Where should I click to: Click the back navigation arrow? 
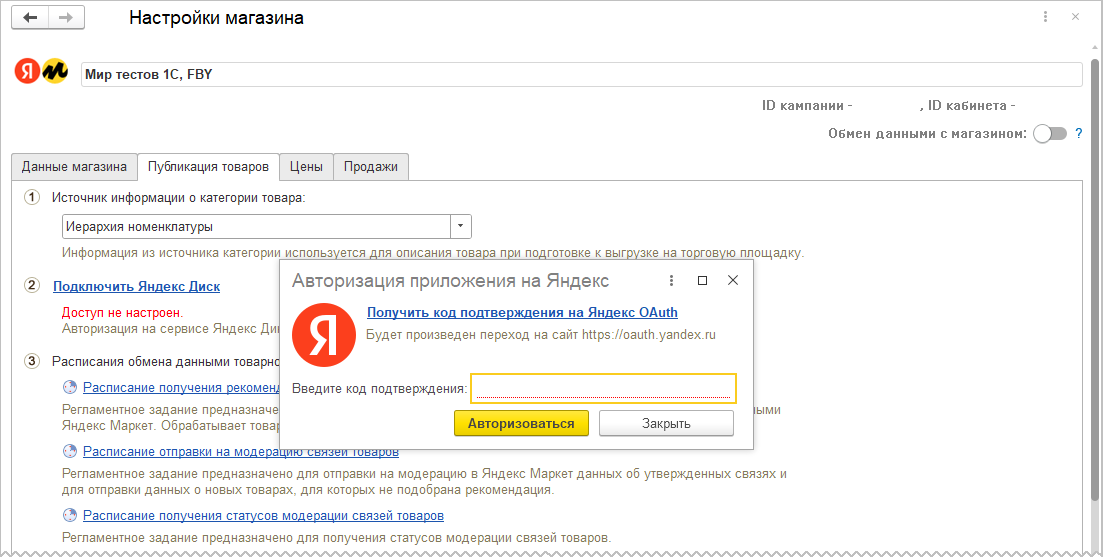click(x=30, y=18)
